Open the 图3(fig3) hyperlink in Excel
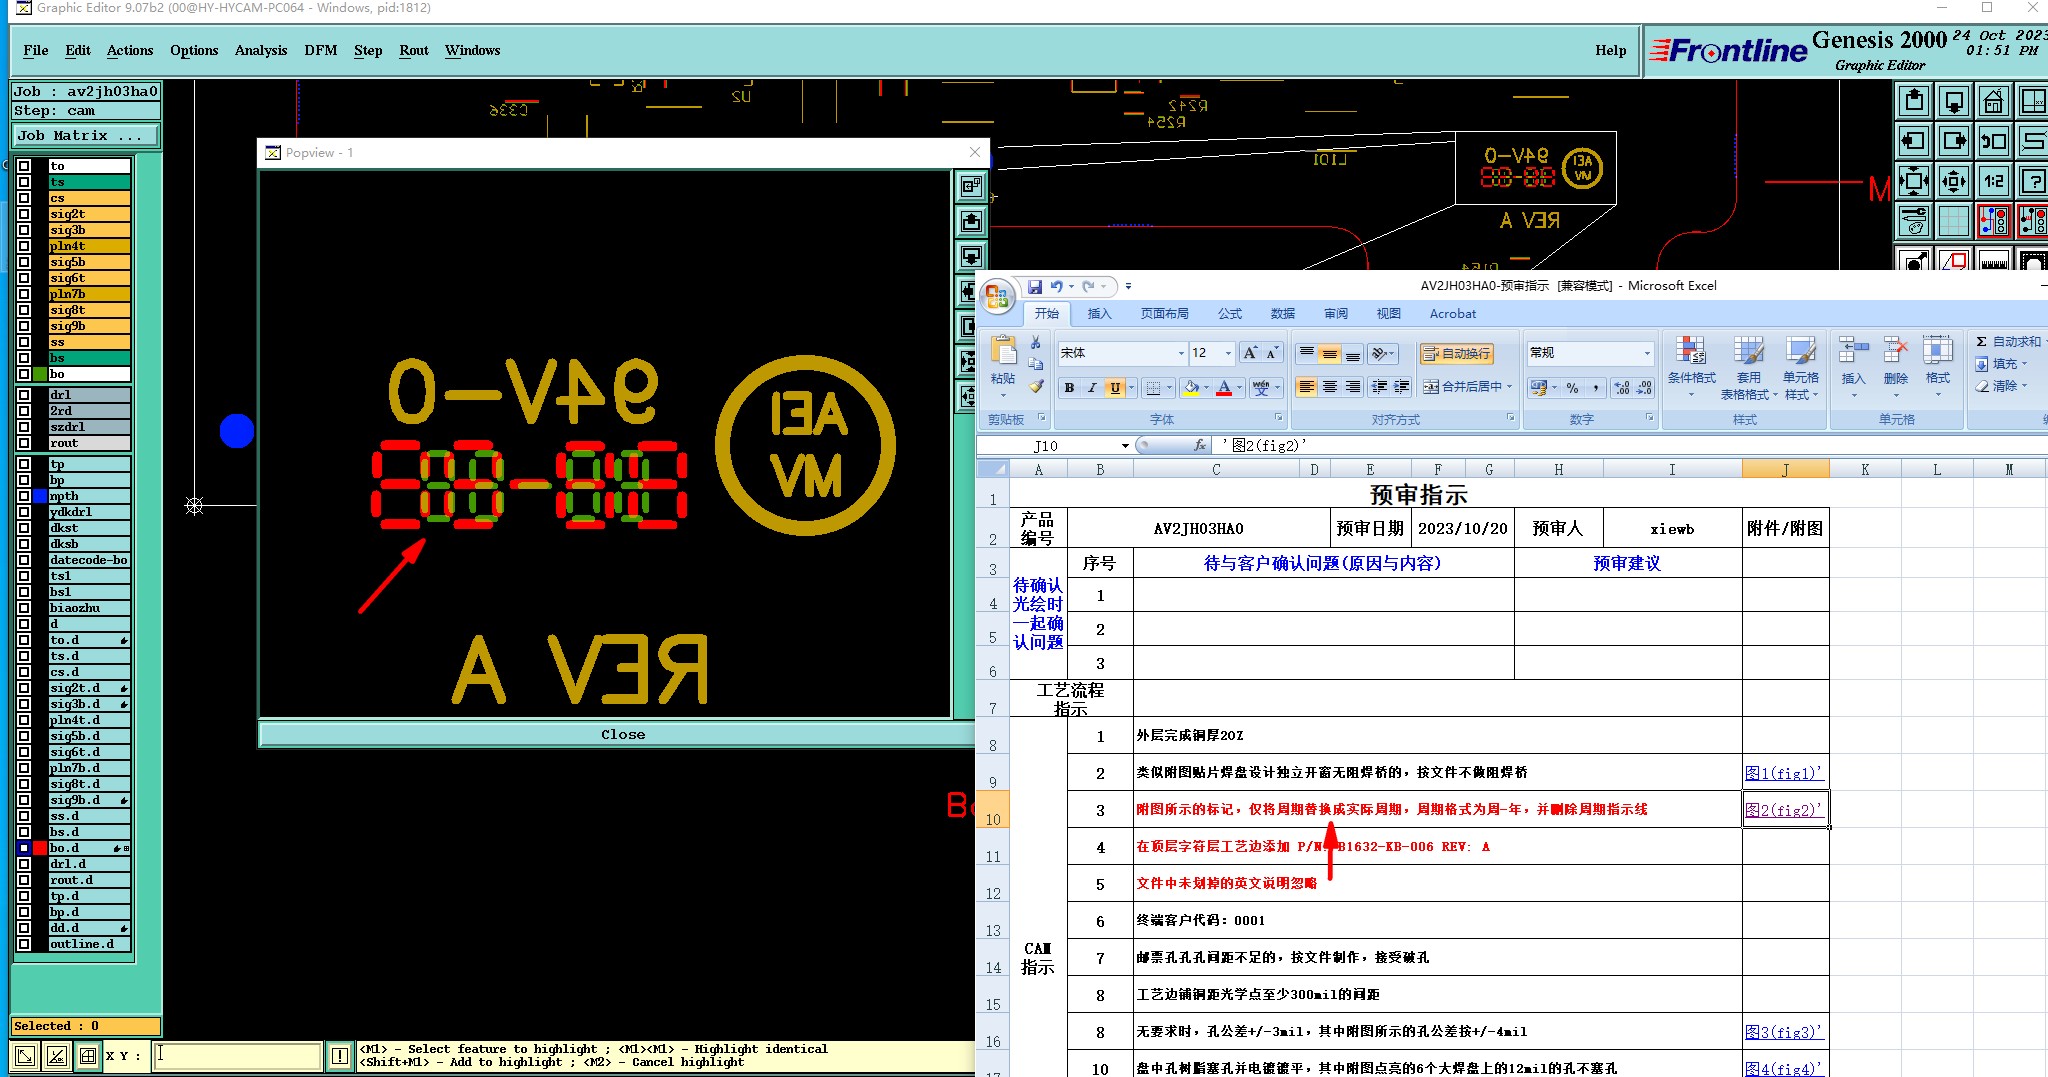Viewport: 2048px width, 1077px height. pos(1784,1032)
